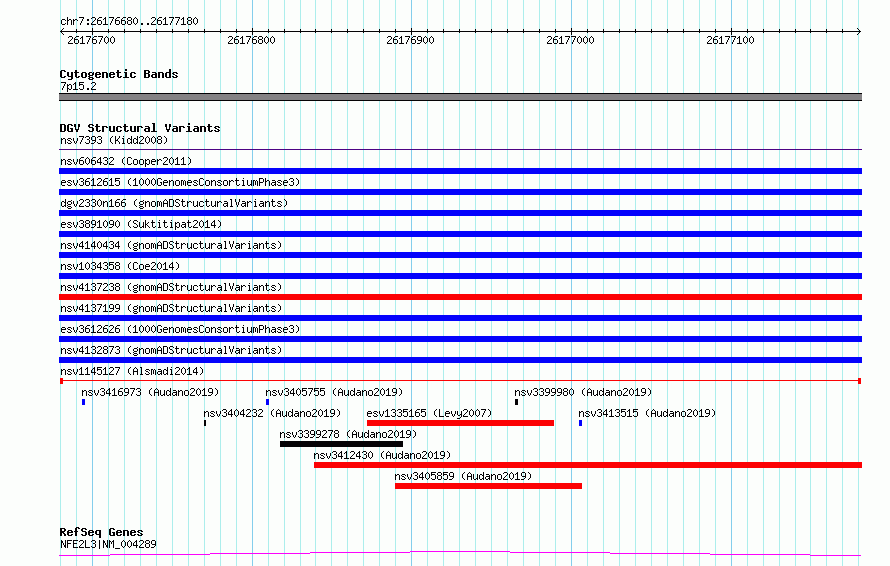Screen dimensions: 890x566
Task: Click the gray 7p15.2 cytogenetic band bar
Action: point(460,97)
